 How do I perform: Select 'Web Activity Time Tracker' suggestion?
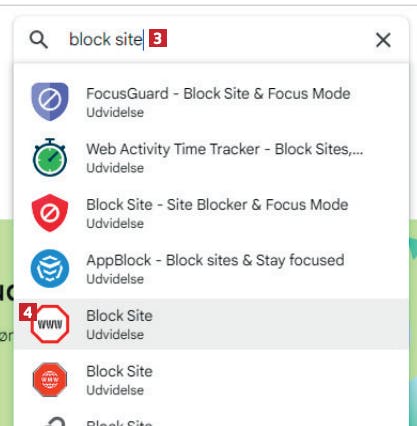(211, 157)
